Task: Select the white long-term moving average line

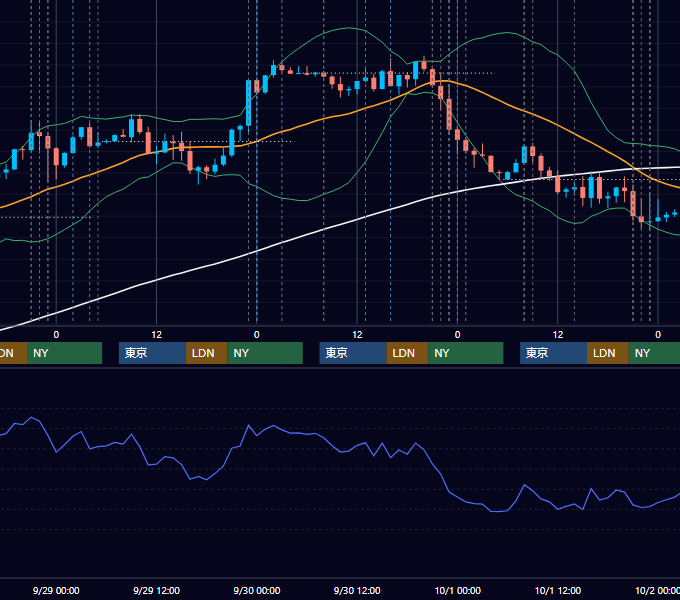Action: click(323, 229)
